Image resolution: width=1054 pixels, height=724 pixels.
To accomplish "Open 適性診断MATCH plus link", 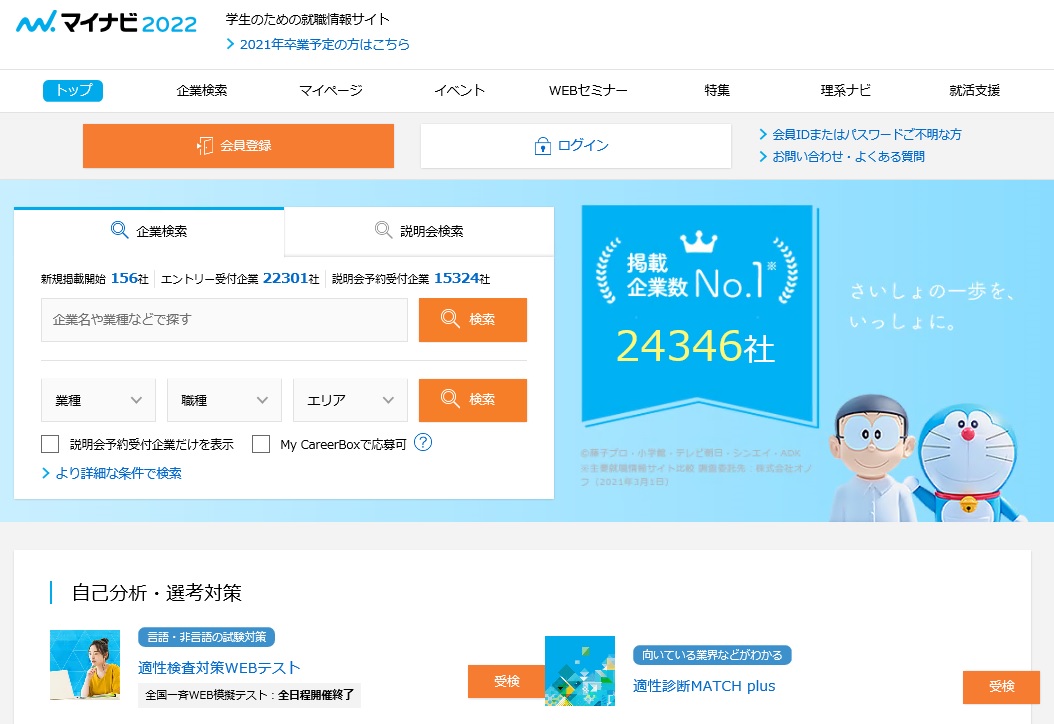I will pos(704,686).
